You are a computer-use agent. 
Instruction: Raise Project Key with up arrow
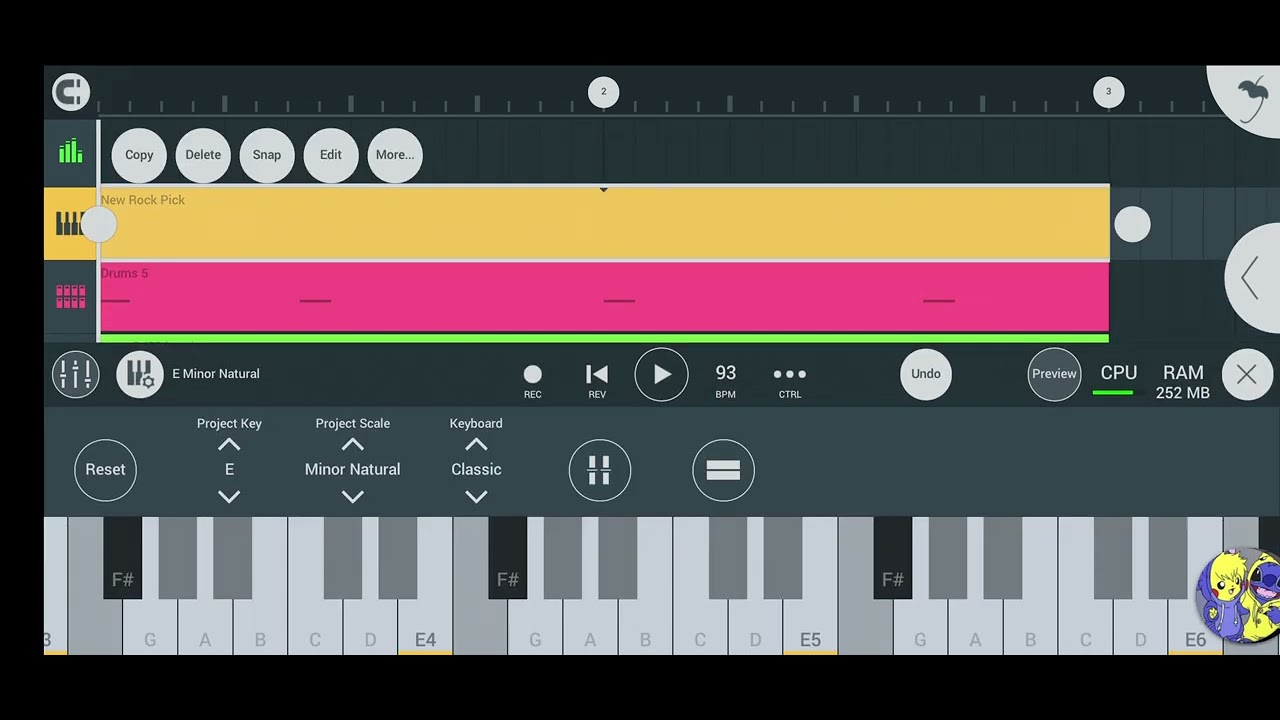coord(229,445)
